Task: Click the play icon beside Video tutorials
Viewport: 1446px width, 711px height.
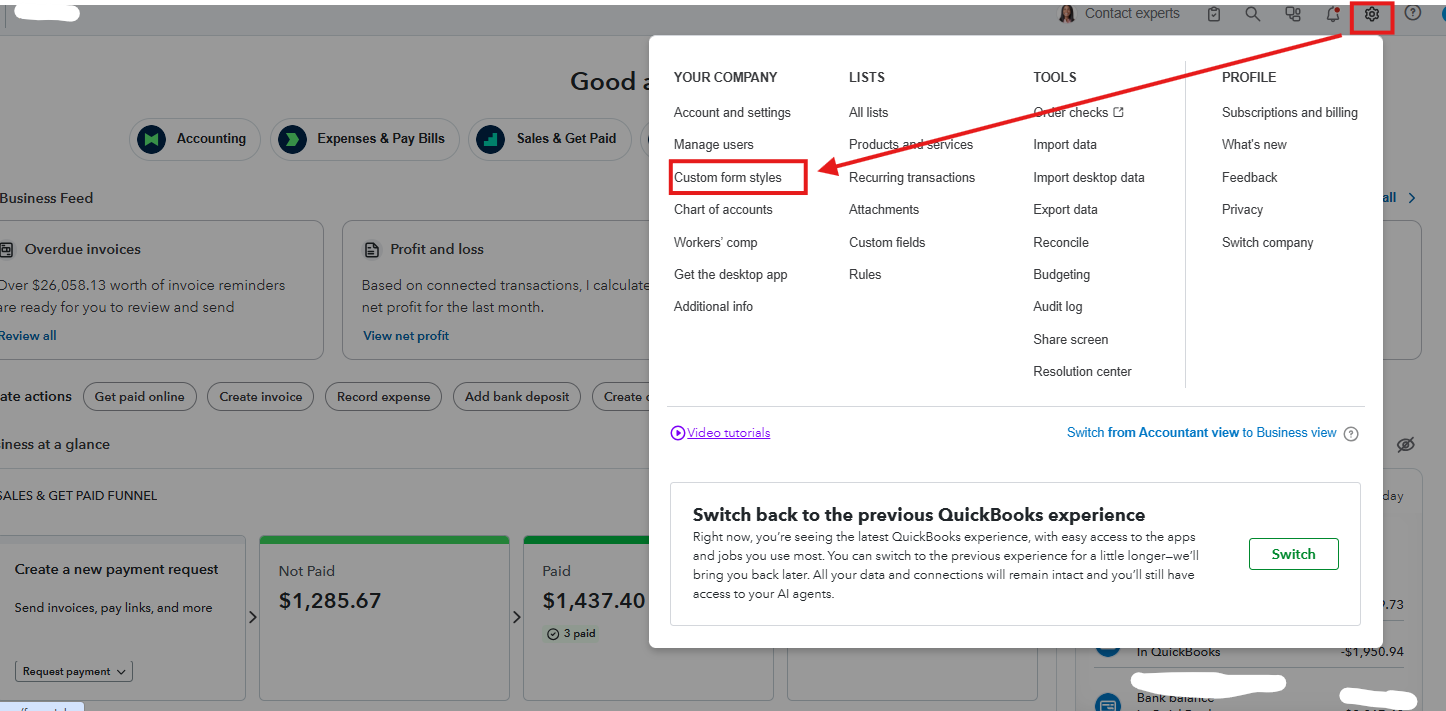Action: (678, 433)
